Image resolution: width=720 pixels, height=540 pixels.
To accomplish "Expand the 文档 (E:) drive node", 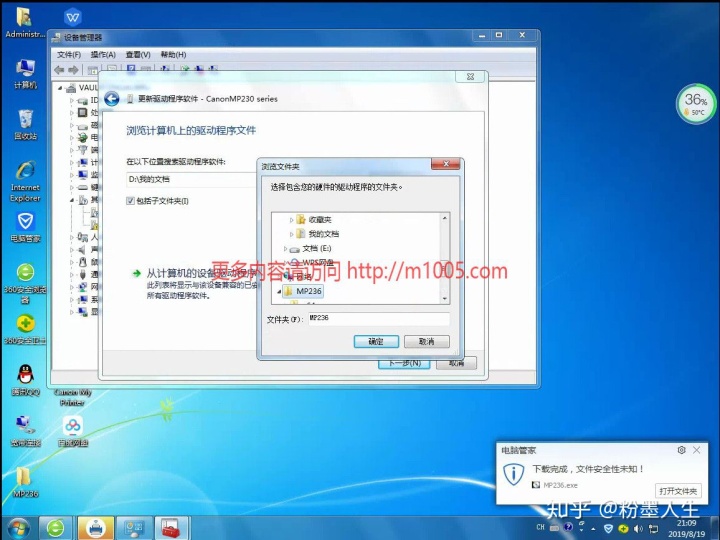I will (285, 249).
